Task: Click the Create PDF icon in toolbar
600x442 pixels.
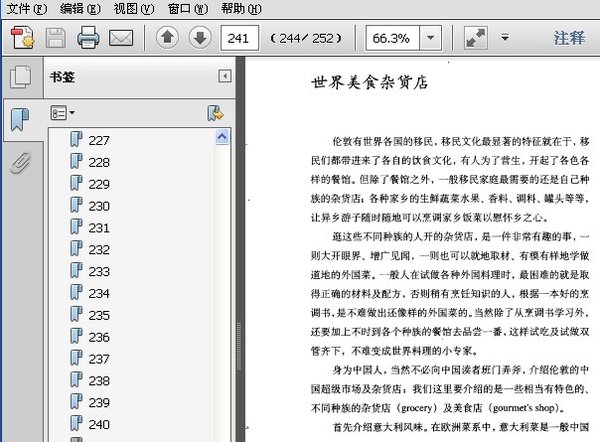Action: pos(22,38)
